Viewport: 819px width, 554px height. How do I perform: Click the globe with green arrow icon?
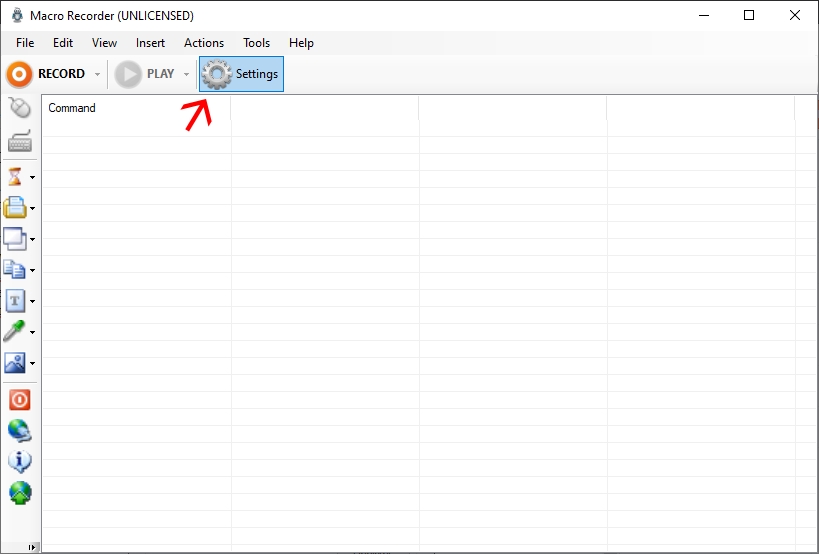[x=20, y=492]
